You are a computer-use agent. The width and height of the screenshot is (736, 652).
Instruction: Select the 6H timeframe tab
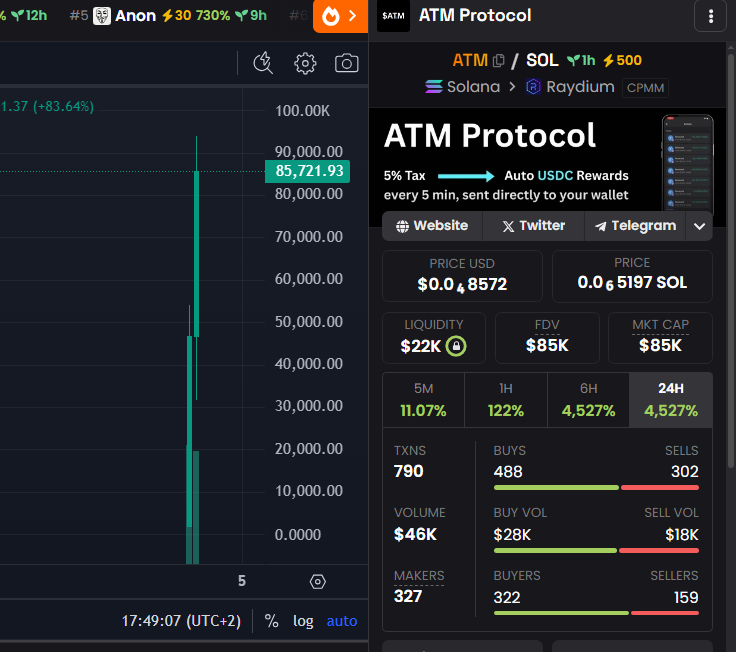[588, 400]
